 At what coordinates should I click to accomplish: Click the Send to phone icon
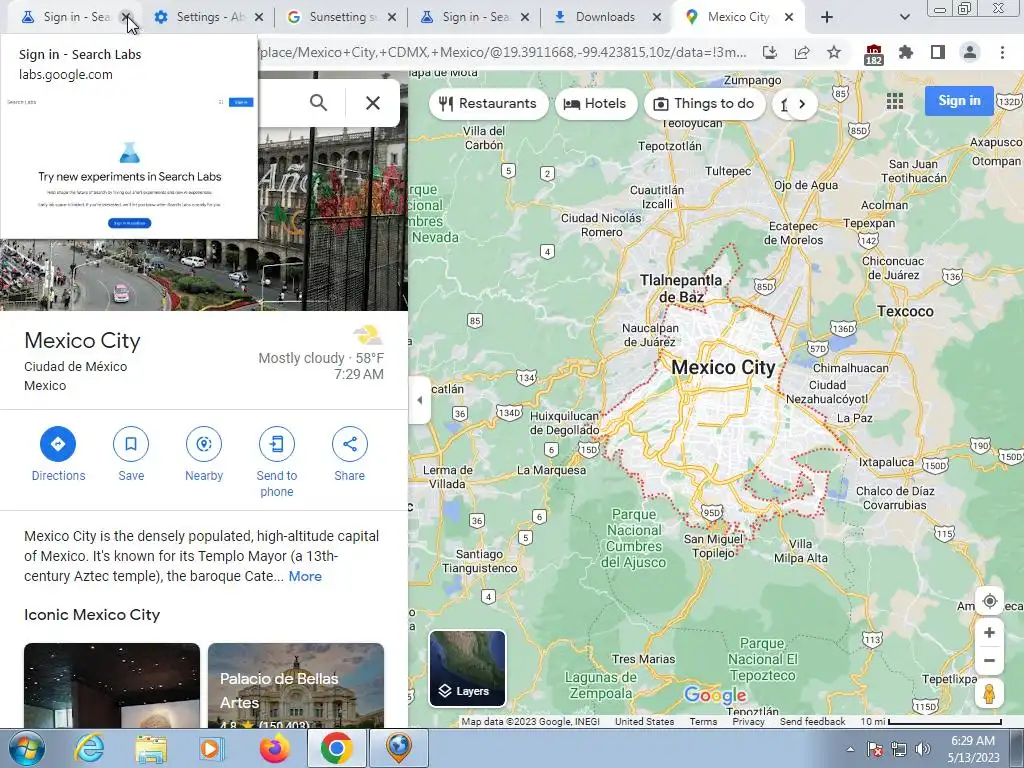277,444
